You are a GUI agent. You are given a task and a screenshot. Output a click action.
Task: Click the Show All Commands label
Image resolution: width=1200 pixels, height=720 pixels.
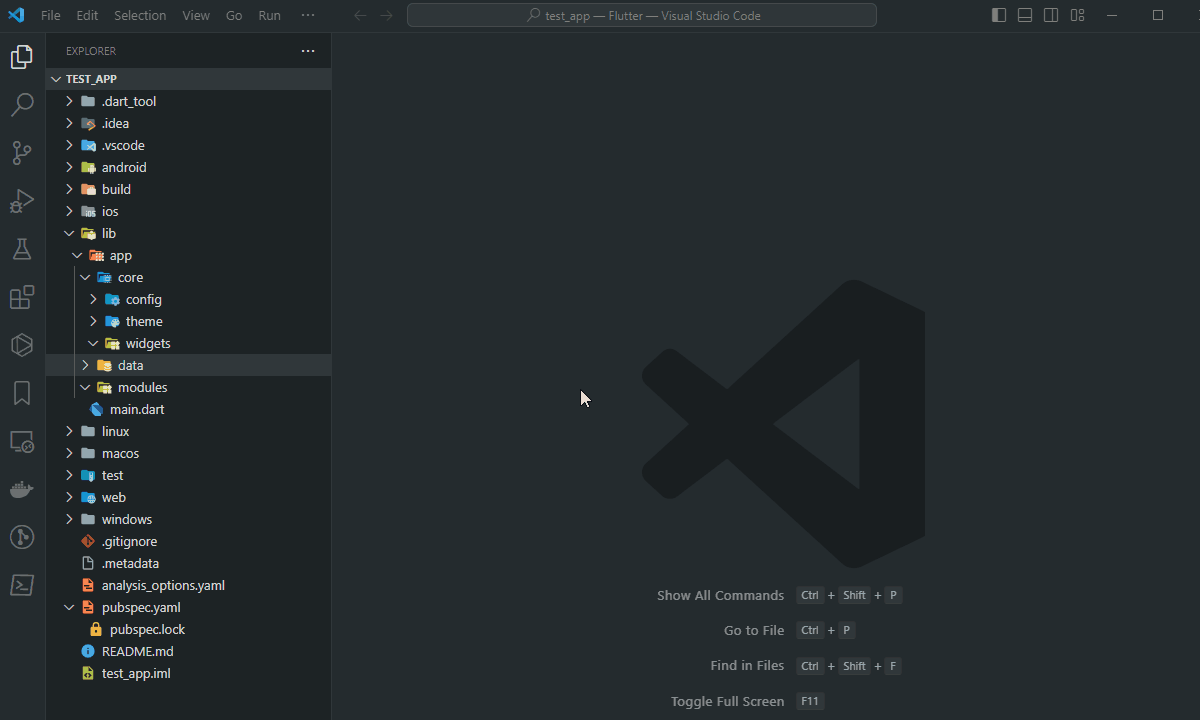coord(720,595)
